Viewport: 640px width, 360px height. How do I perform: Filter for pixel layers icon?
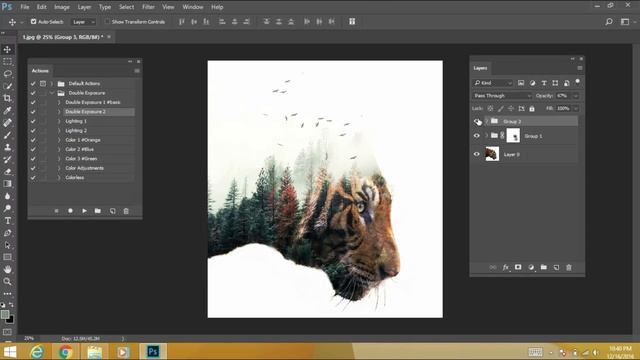521,83
